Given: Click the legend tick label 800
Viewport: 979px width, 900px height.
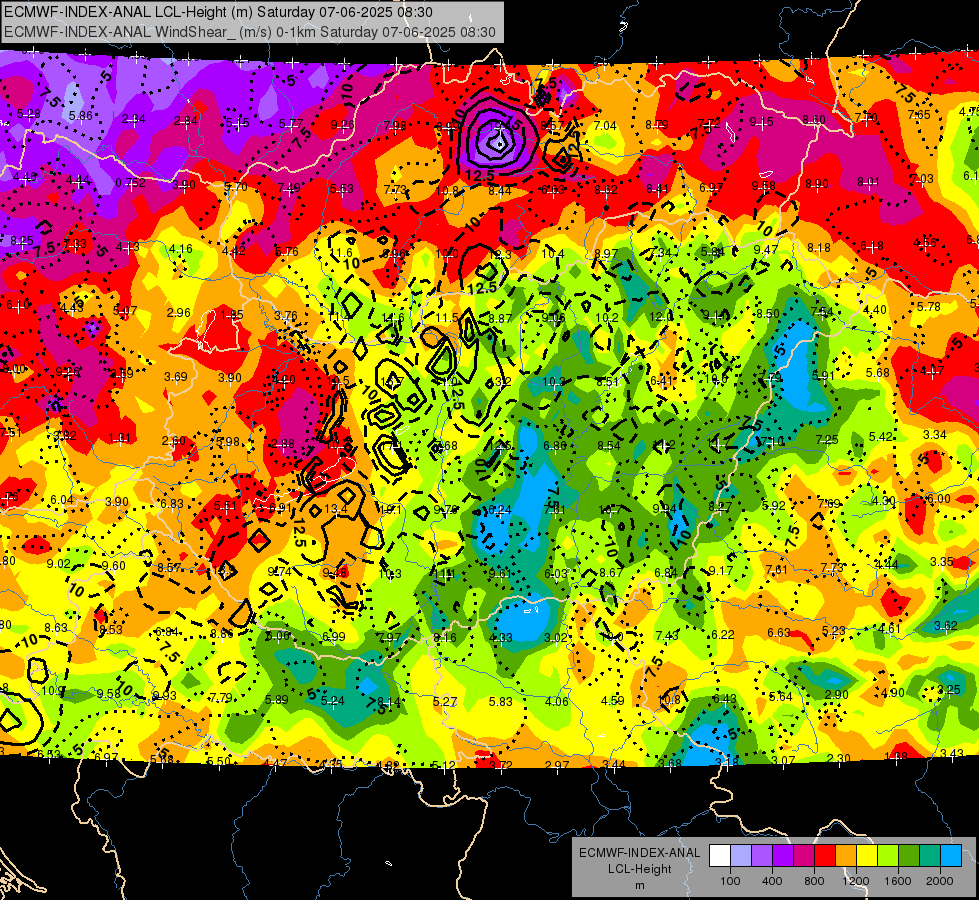Looking at the screenshot, I should click(814, 881).
